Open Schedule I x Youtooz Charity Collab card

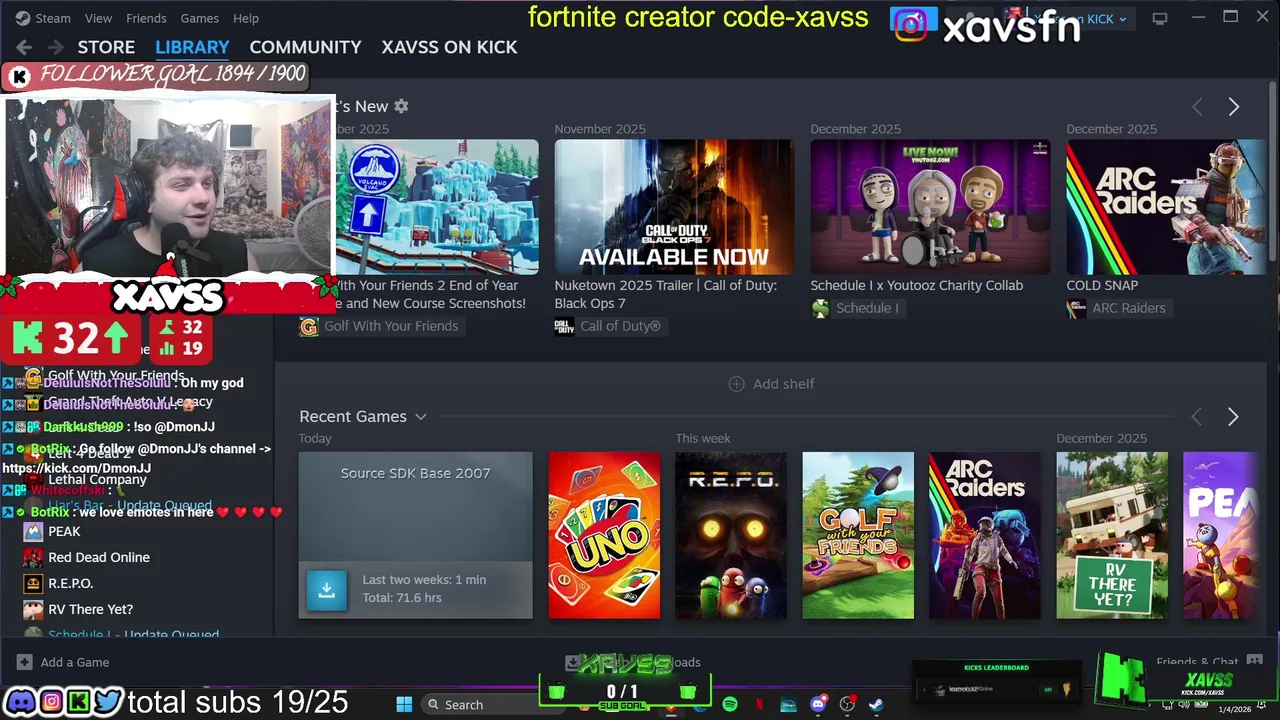click(930, 207)
